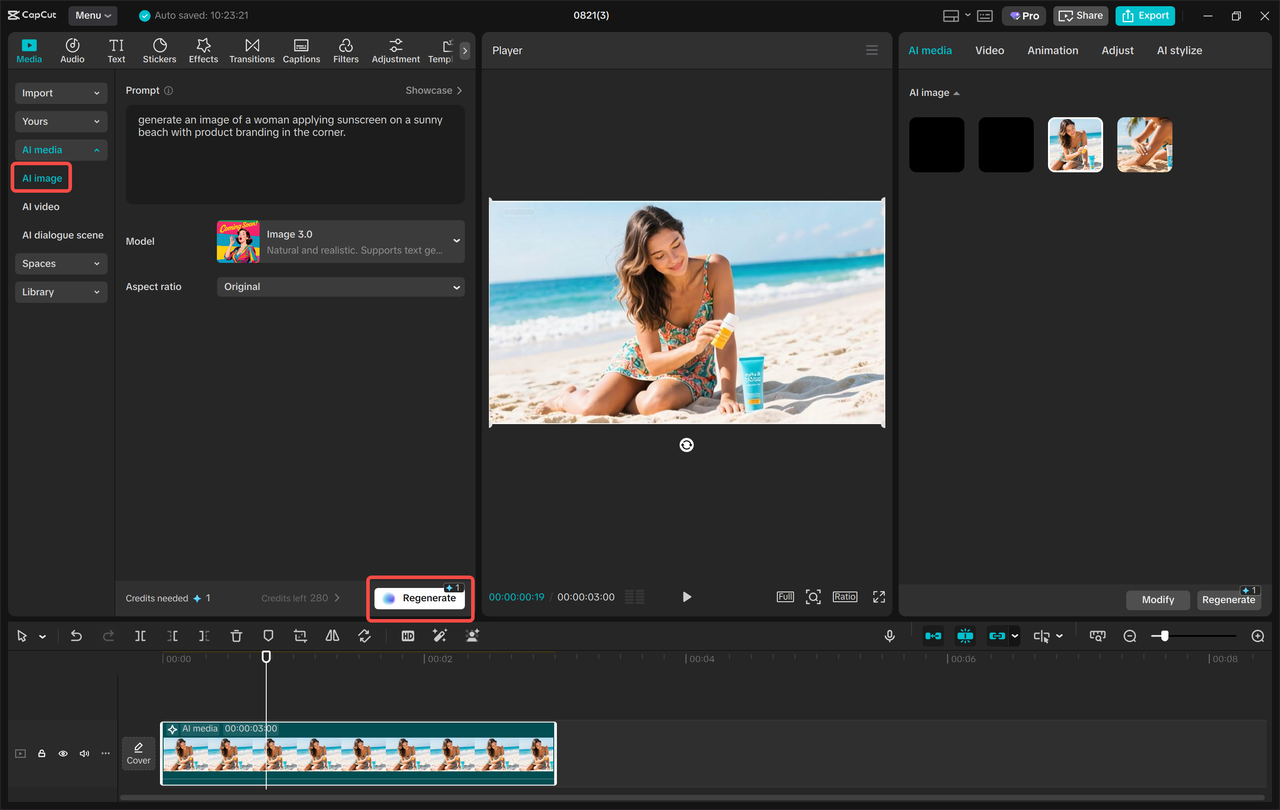Hide the AI media track with the eye toggle
1280x810 pixels.
62,753
